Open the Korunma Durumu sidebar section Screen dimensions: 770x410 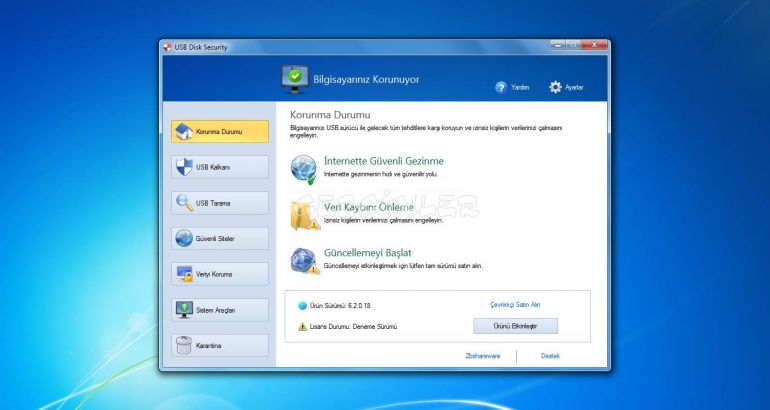click(220, 132)
